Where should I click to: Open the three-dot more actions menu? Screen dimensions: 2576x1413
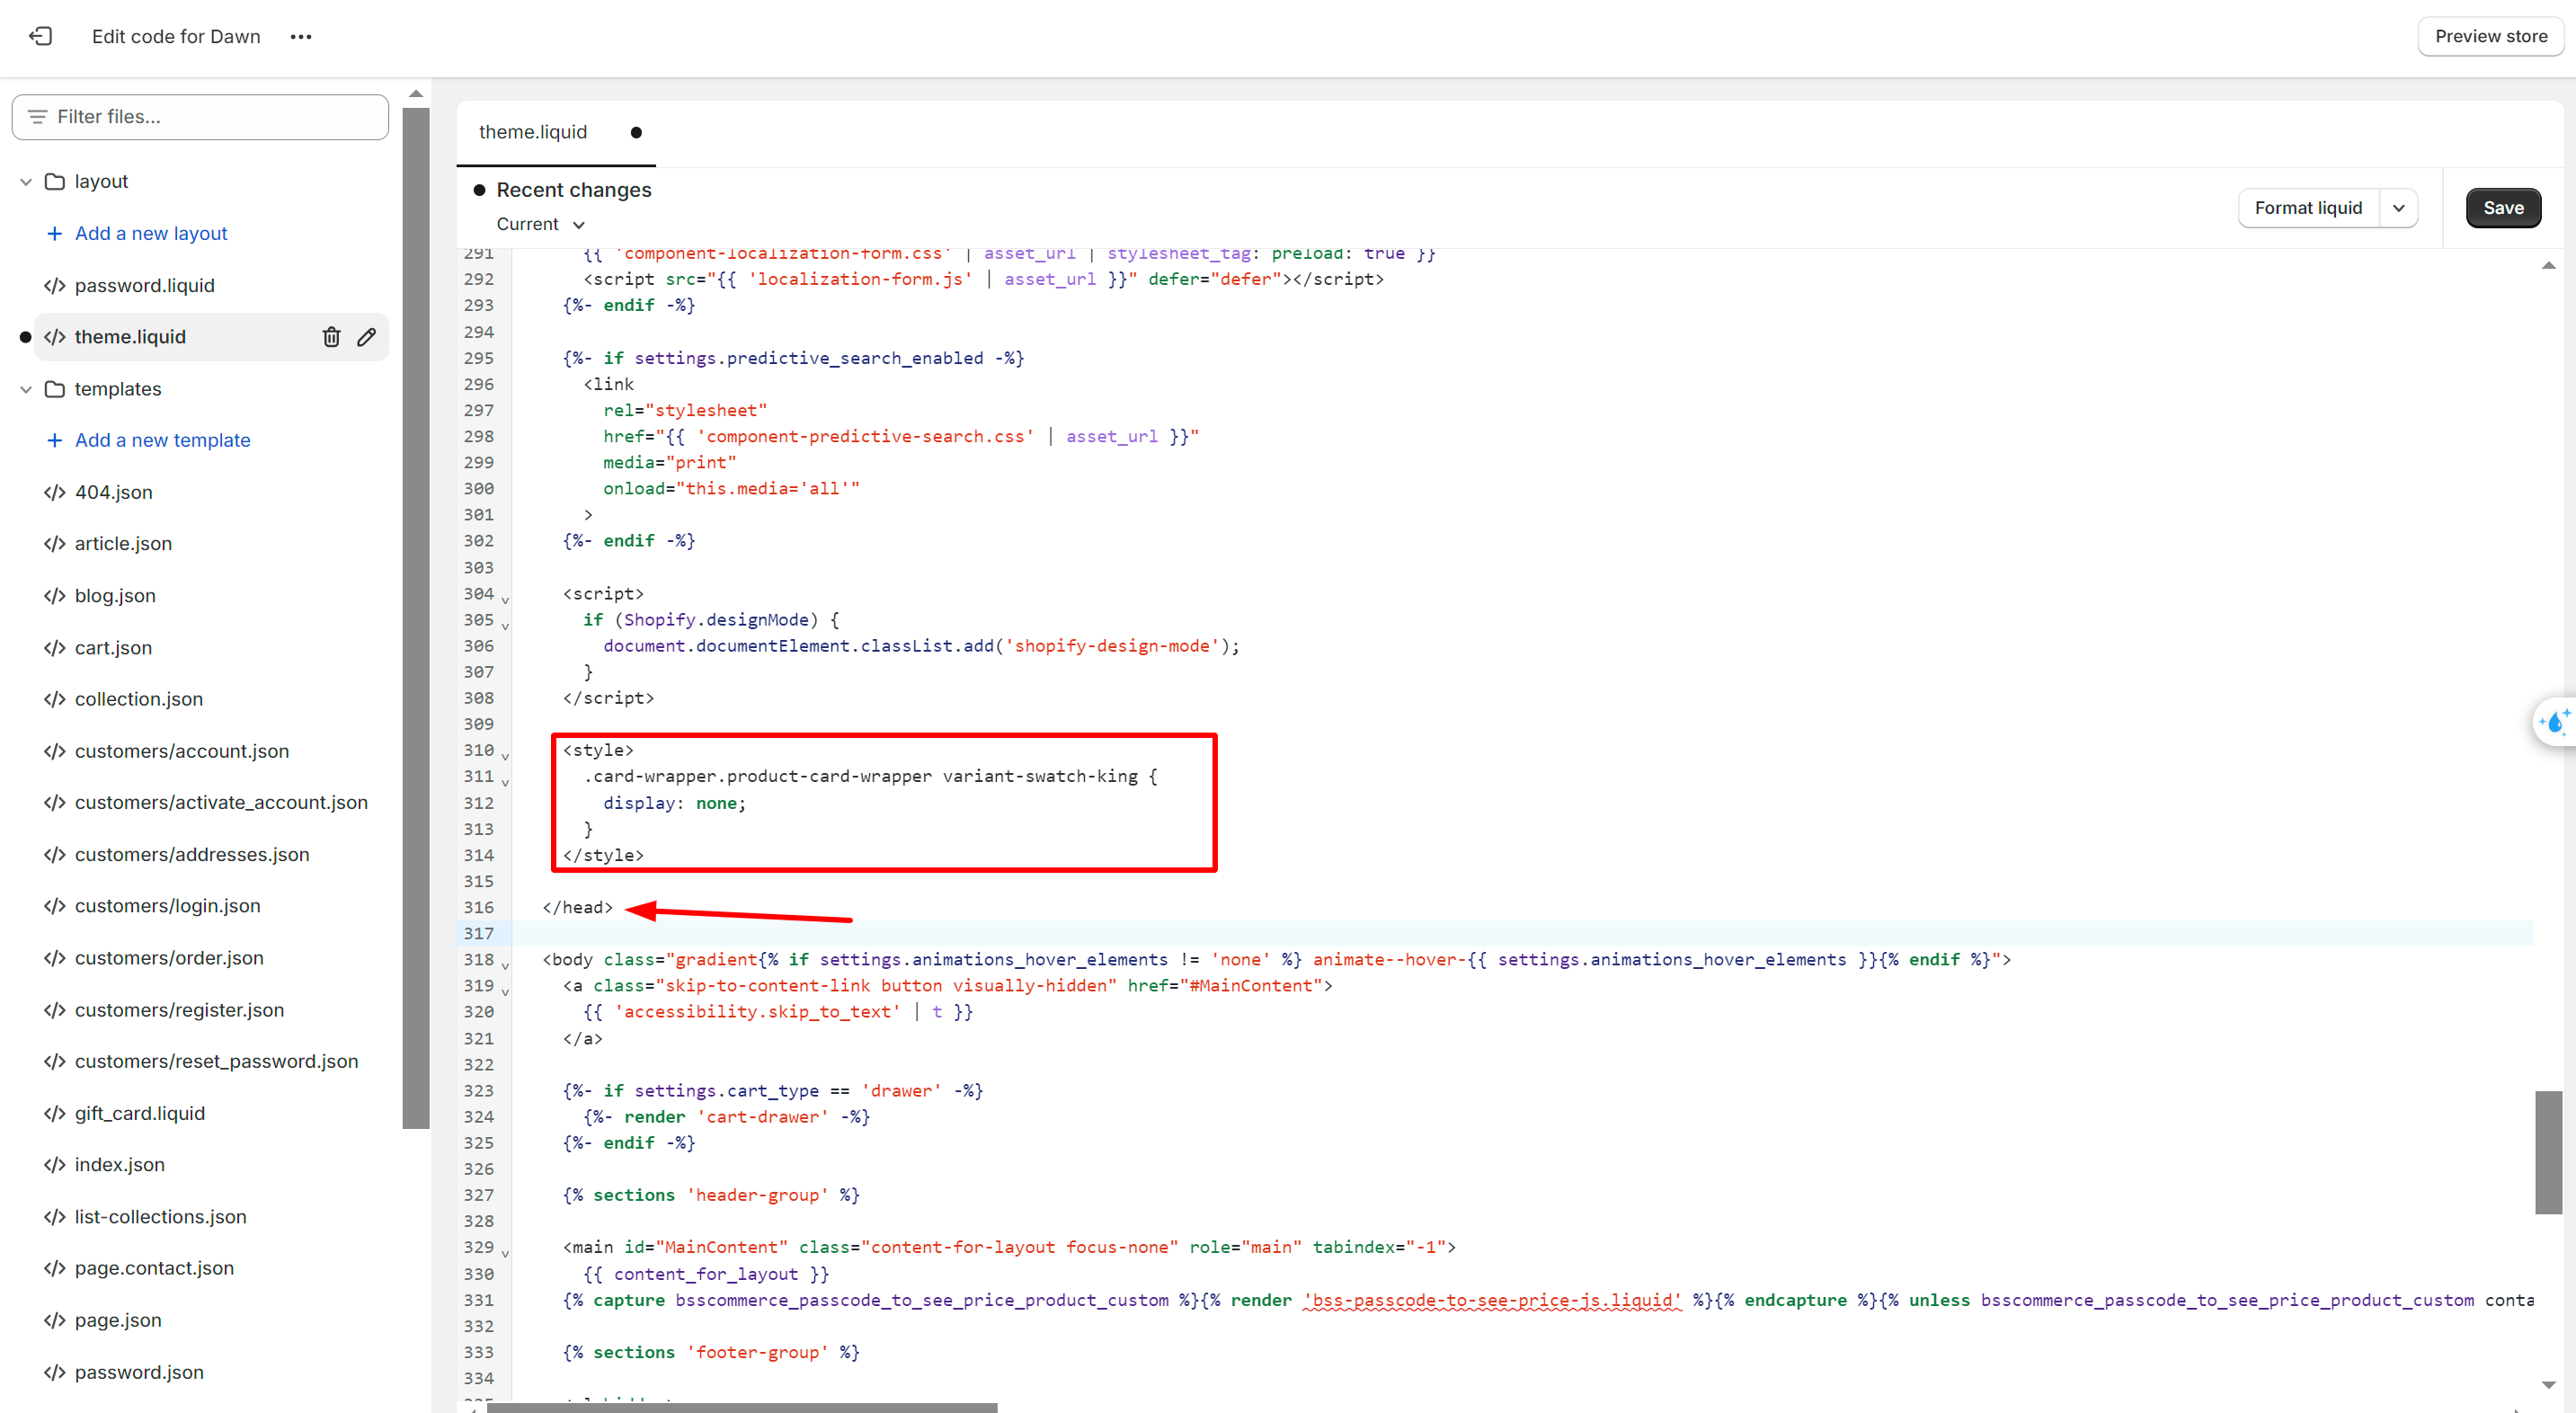pos(300,36)
